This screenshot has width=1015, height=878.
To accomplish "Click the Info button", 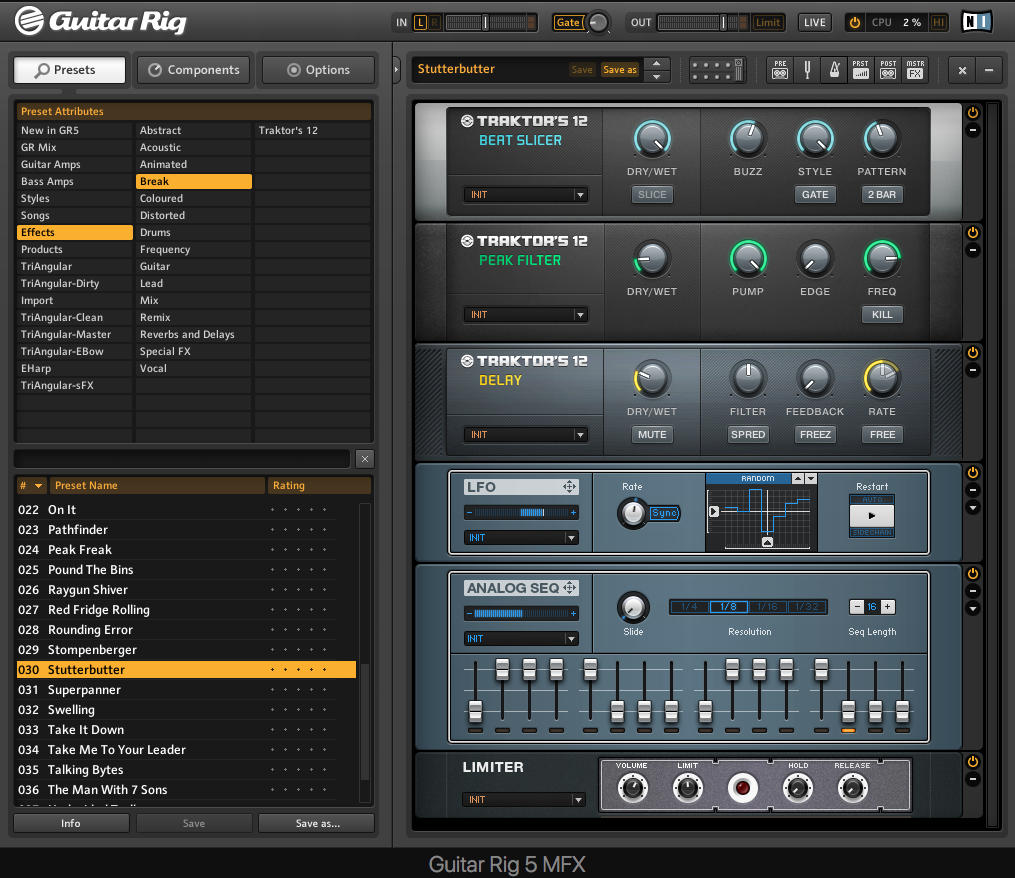I will point(71,823).
